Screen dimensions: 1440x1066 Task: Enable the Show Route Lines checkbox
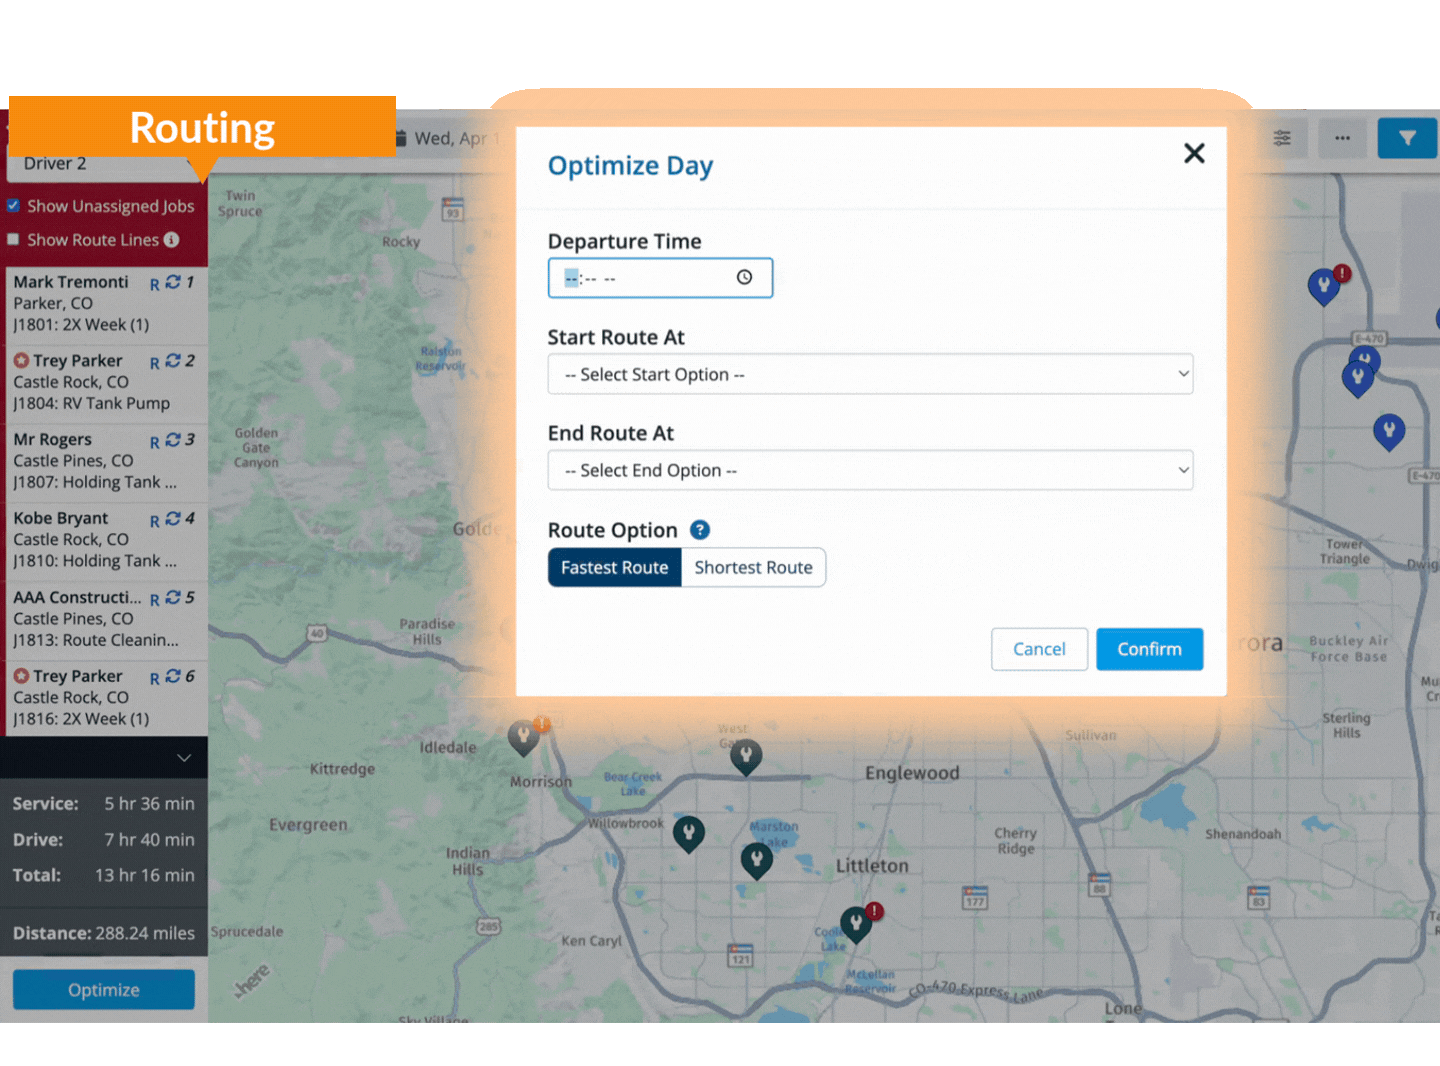click(14, 240)
